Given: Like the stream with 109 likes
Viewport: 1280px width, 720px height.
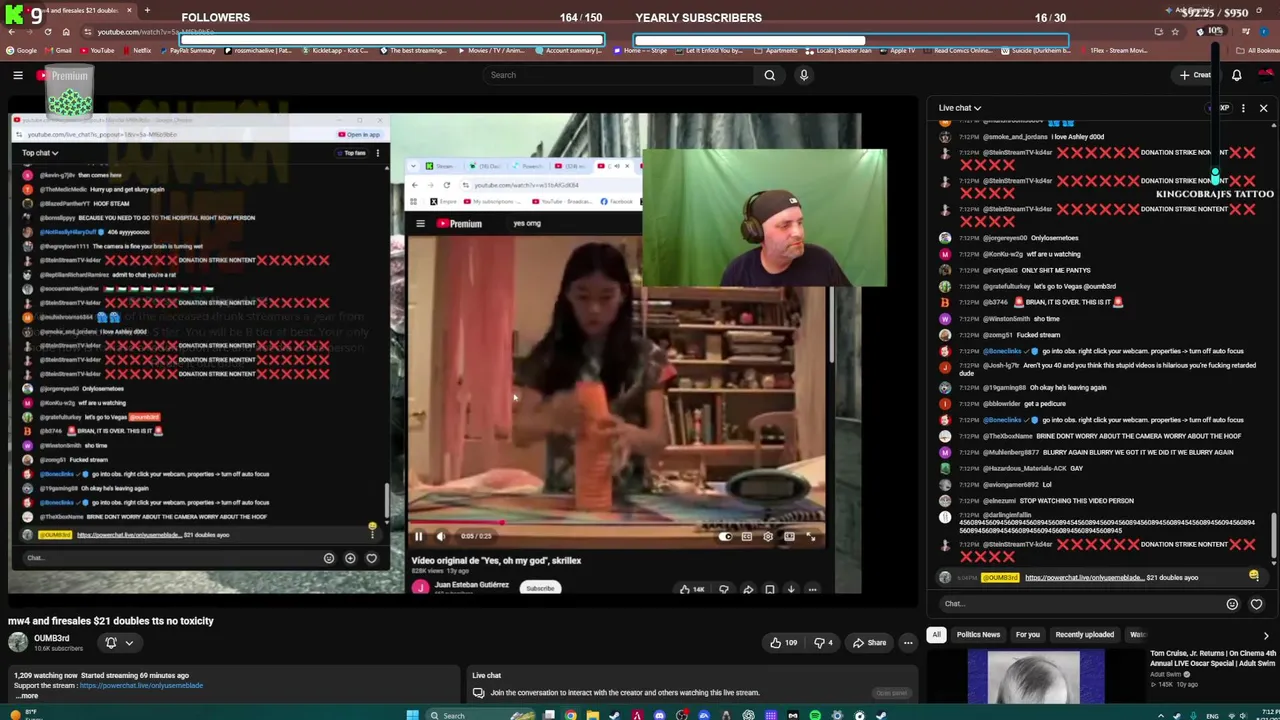Looking at the screenshot, I should tap(783, 643).
